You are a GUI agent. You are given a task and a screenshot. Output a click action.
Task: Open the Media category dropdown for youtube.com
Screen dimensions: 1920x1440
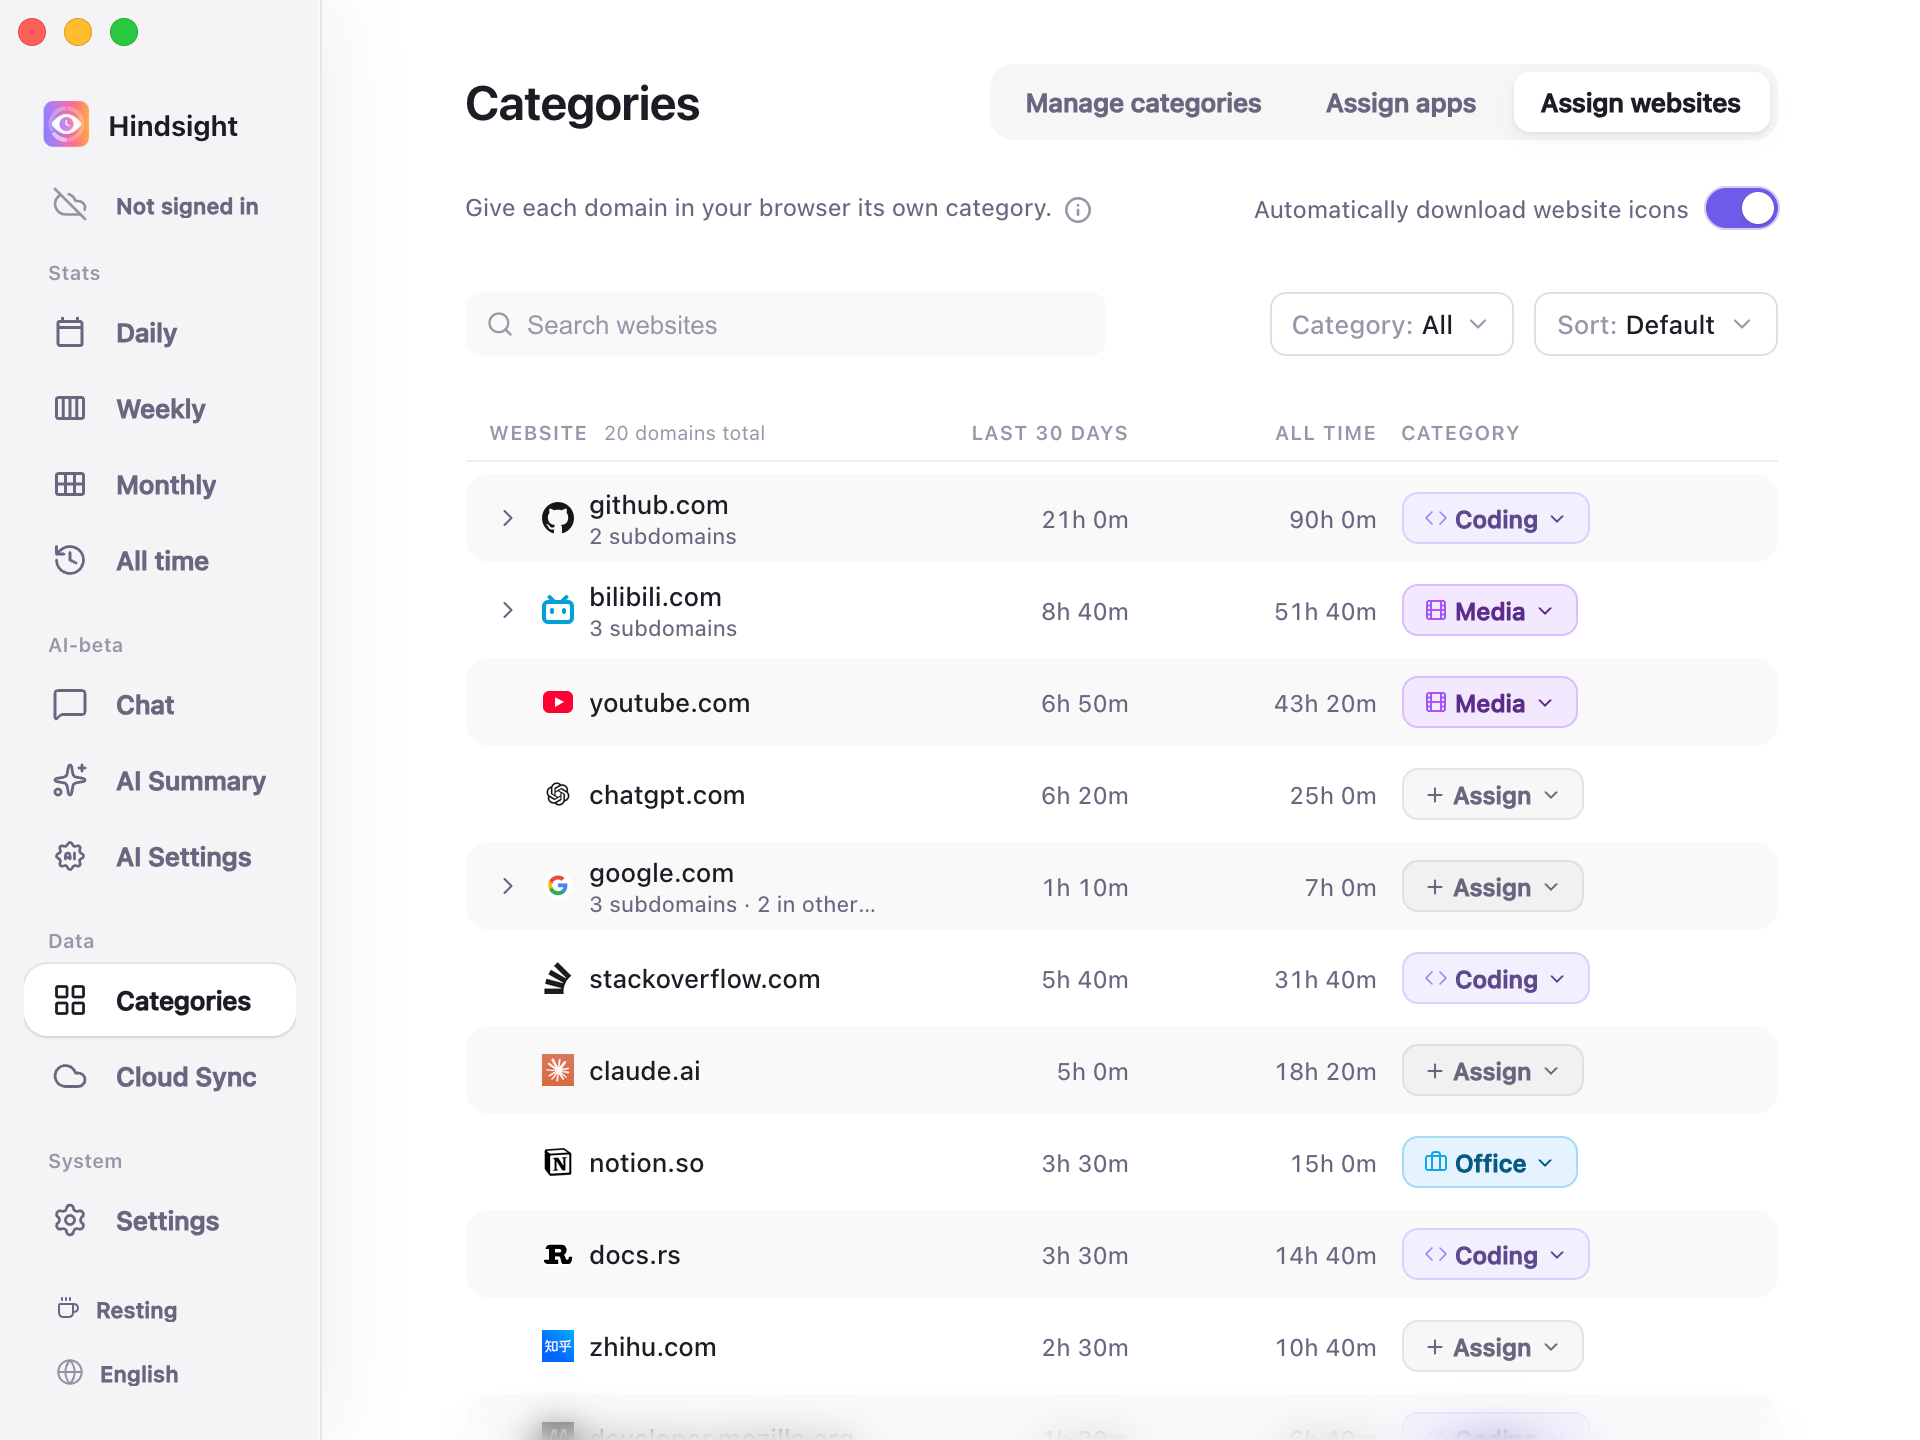coord(1489,702)
